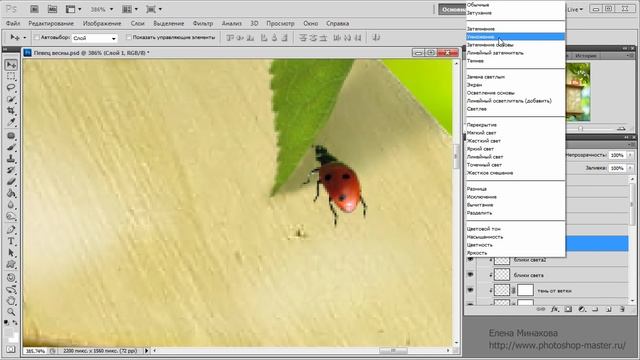Viewport: 640px width, 360px height.
Task: Open the Слой auto-select dropdown
Action: [x=95, y=38]
